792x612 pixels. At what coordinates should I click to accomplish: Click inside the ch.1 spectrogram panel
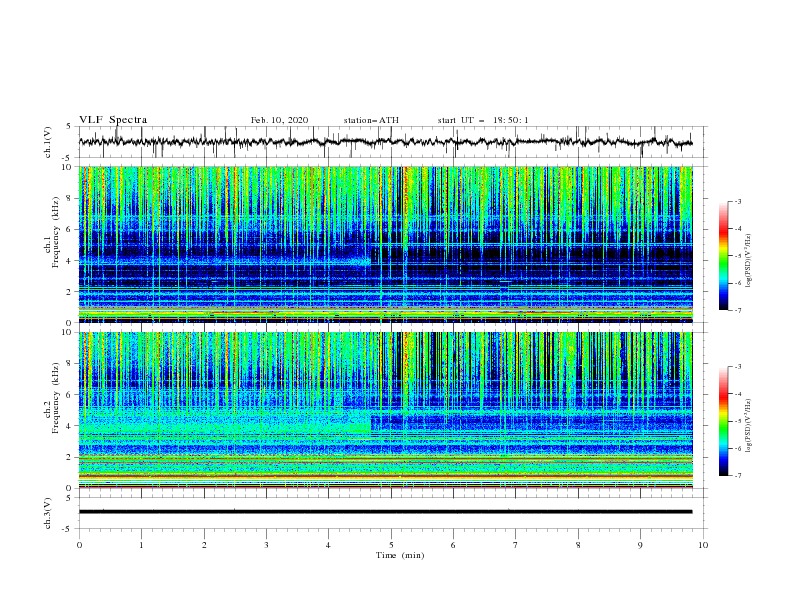pyautogui.click(x=386, y=244)
